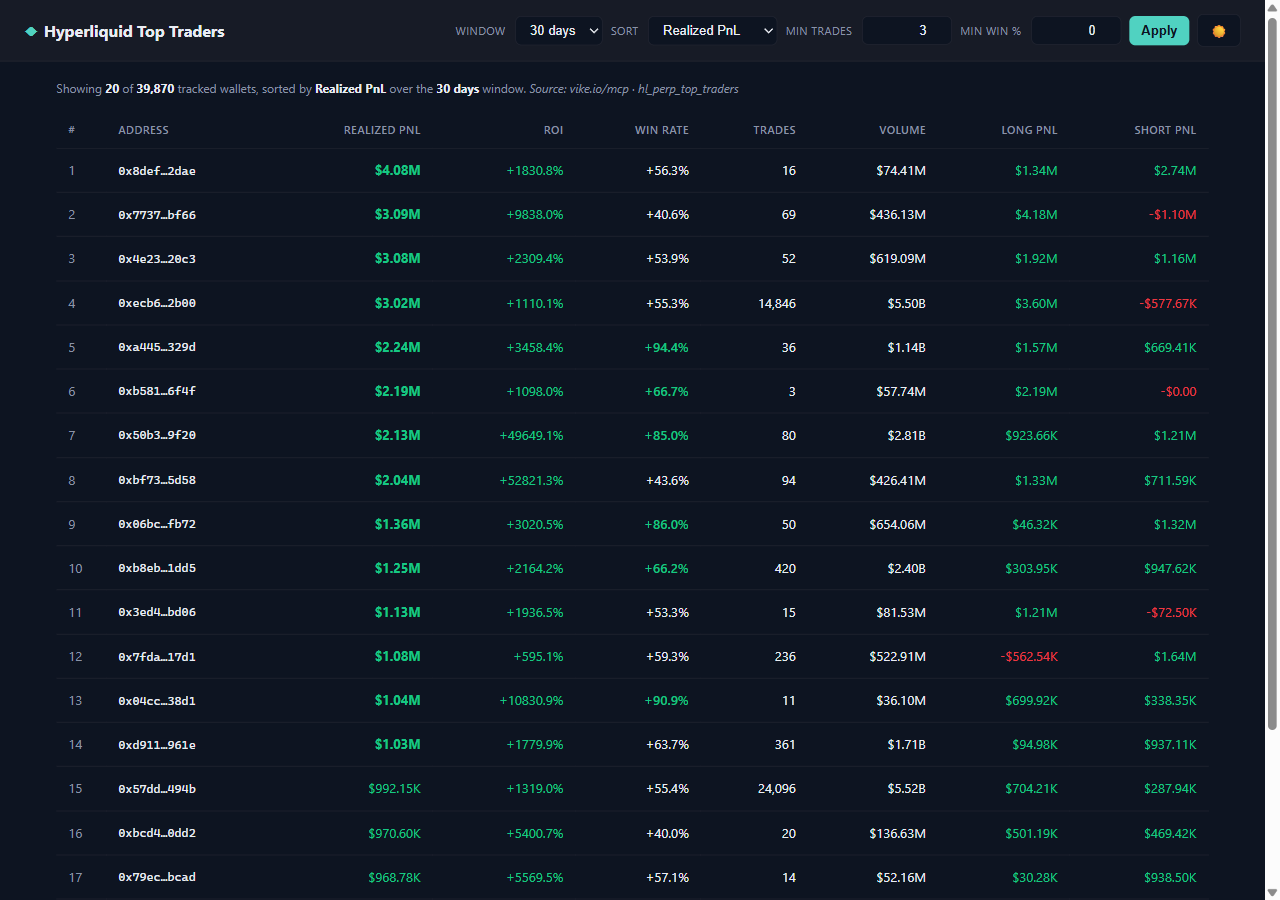Click the Address column header
The height and width of the screenshot is (900, 1280).
coord(143,130)
